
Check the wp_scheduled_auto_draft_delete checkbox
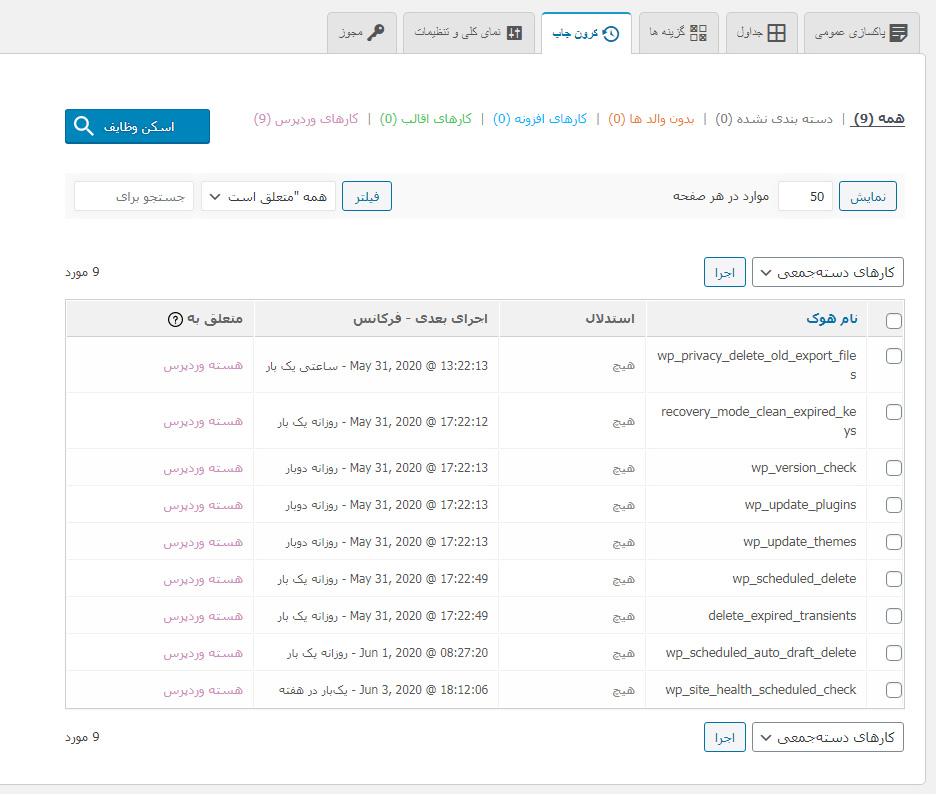pos(894,653)
